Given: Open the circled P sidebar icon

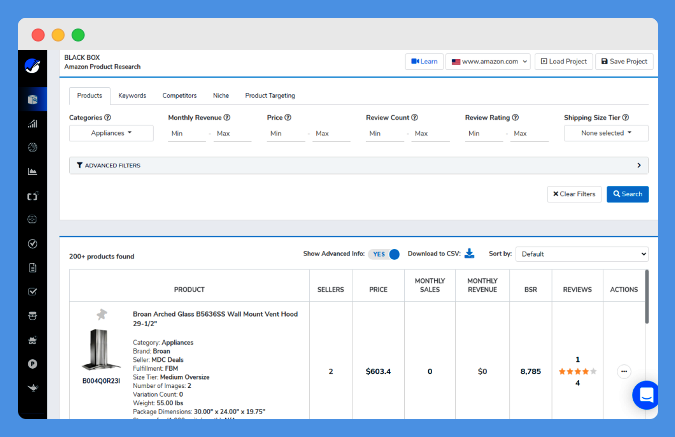Looking at the screenshot, I should coord(32,364).
